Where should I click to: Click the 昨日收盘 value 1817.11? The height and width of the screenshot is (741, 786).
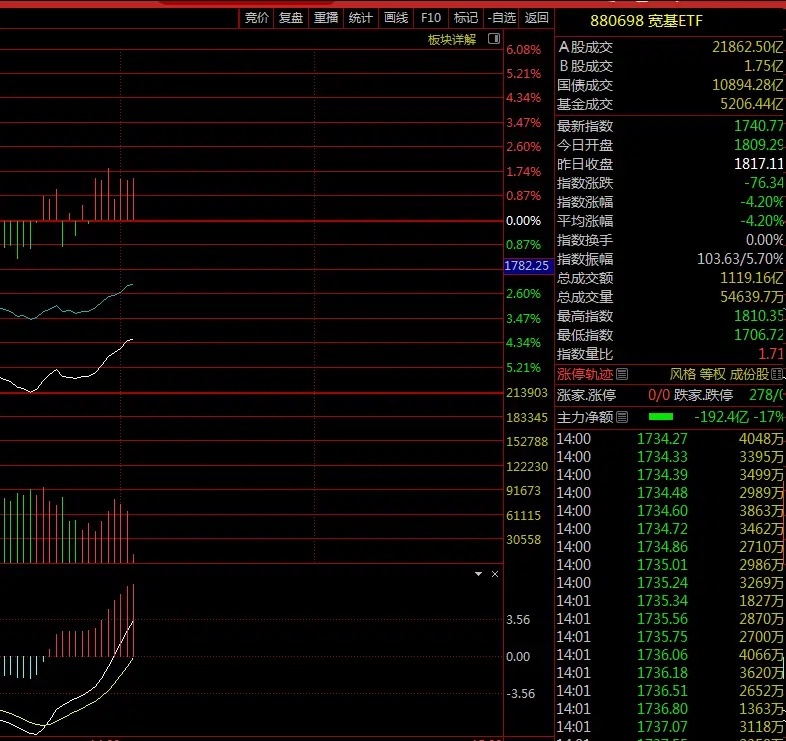pyautogui.click(x=759, y=164)
